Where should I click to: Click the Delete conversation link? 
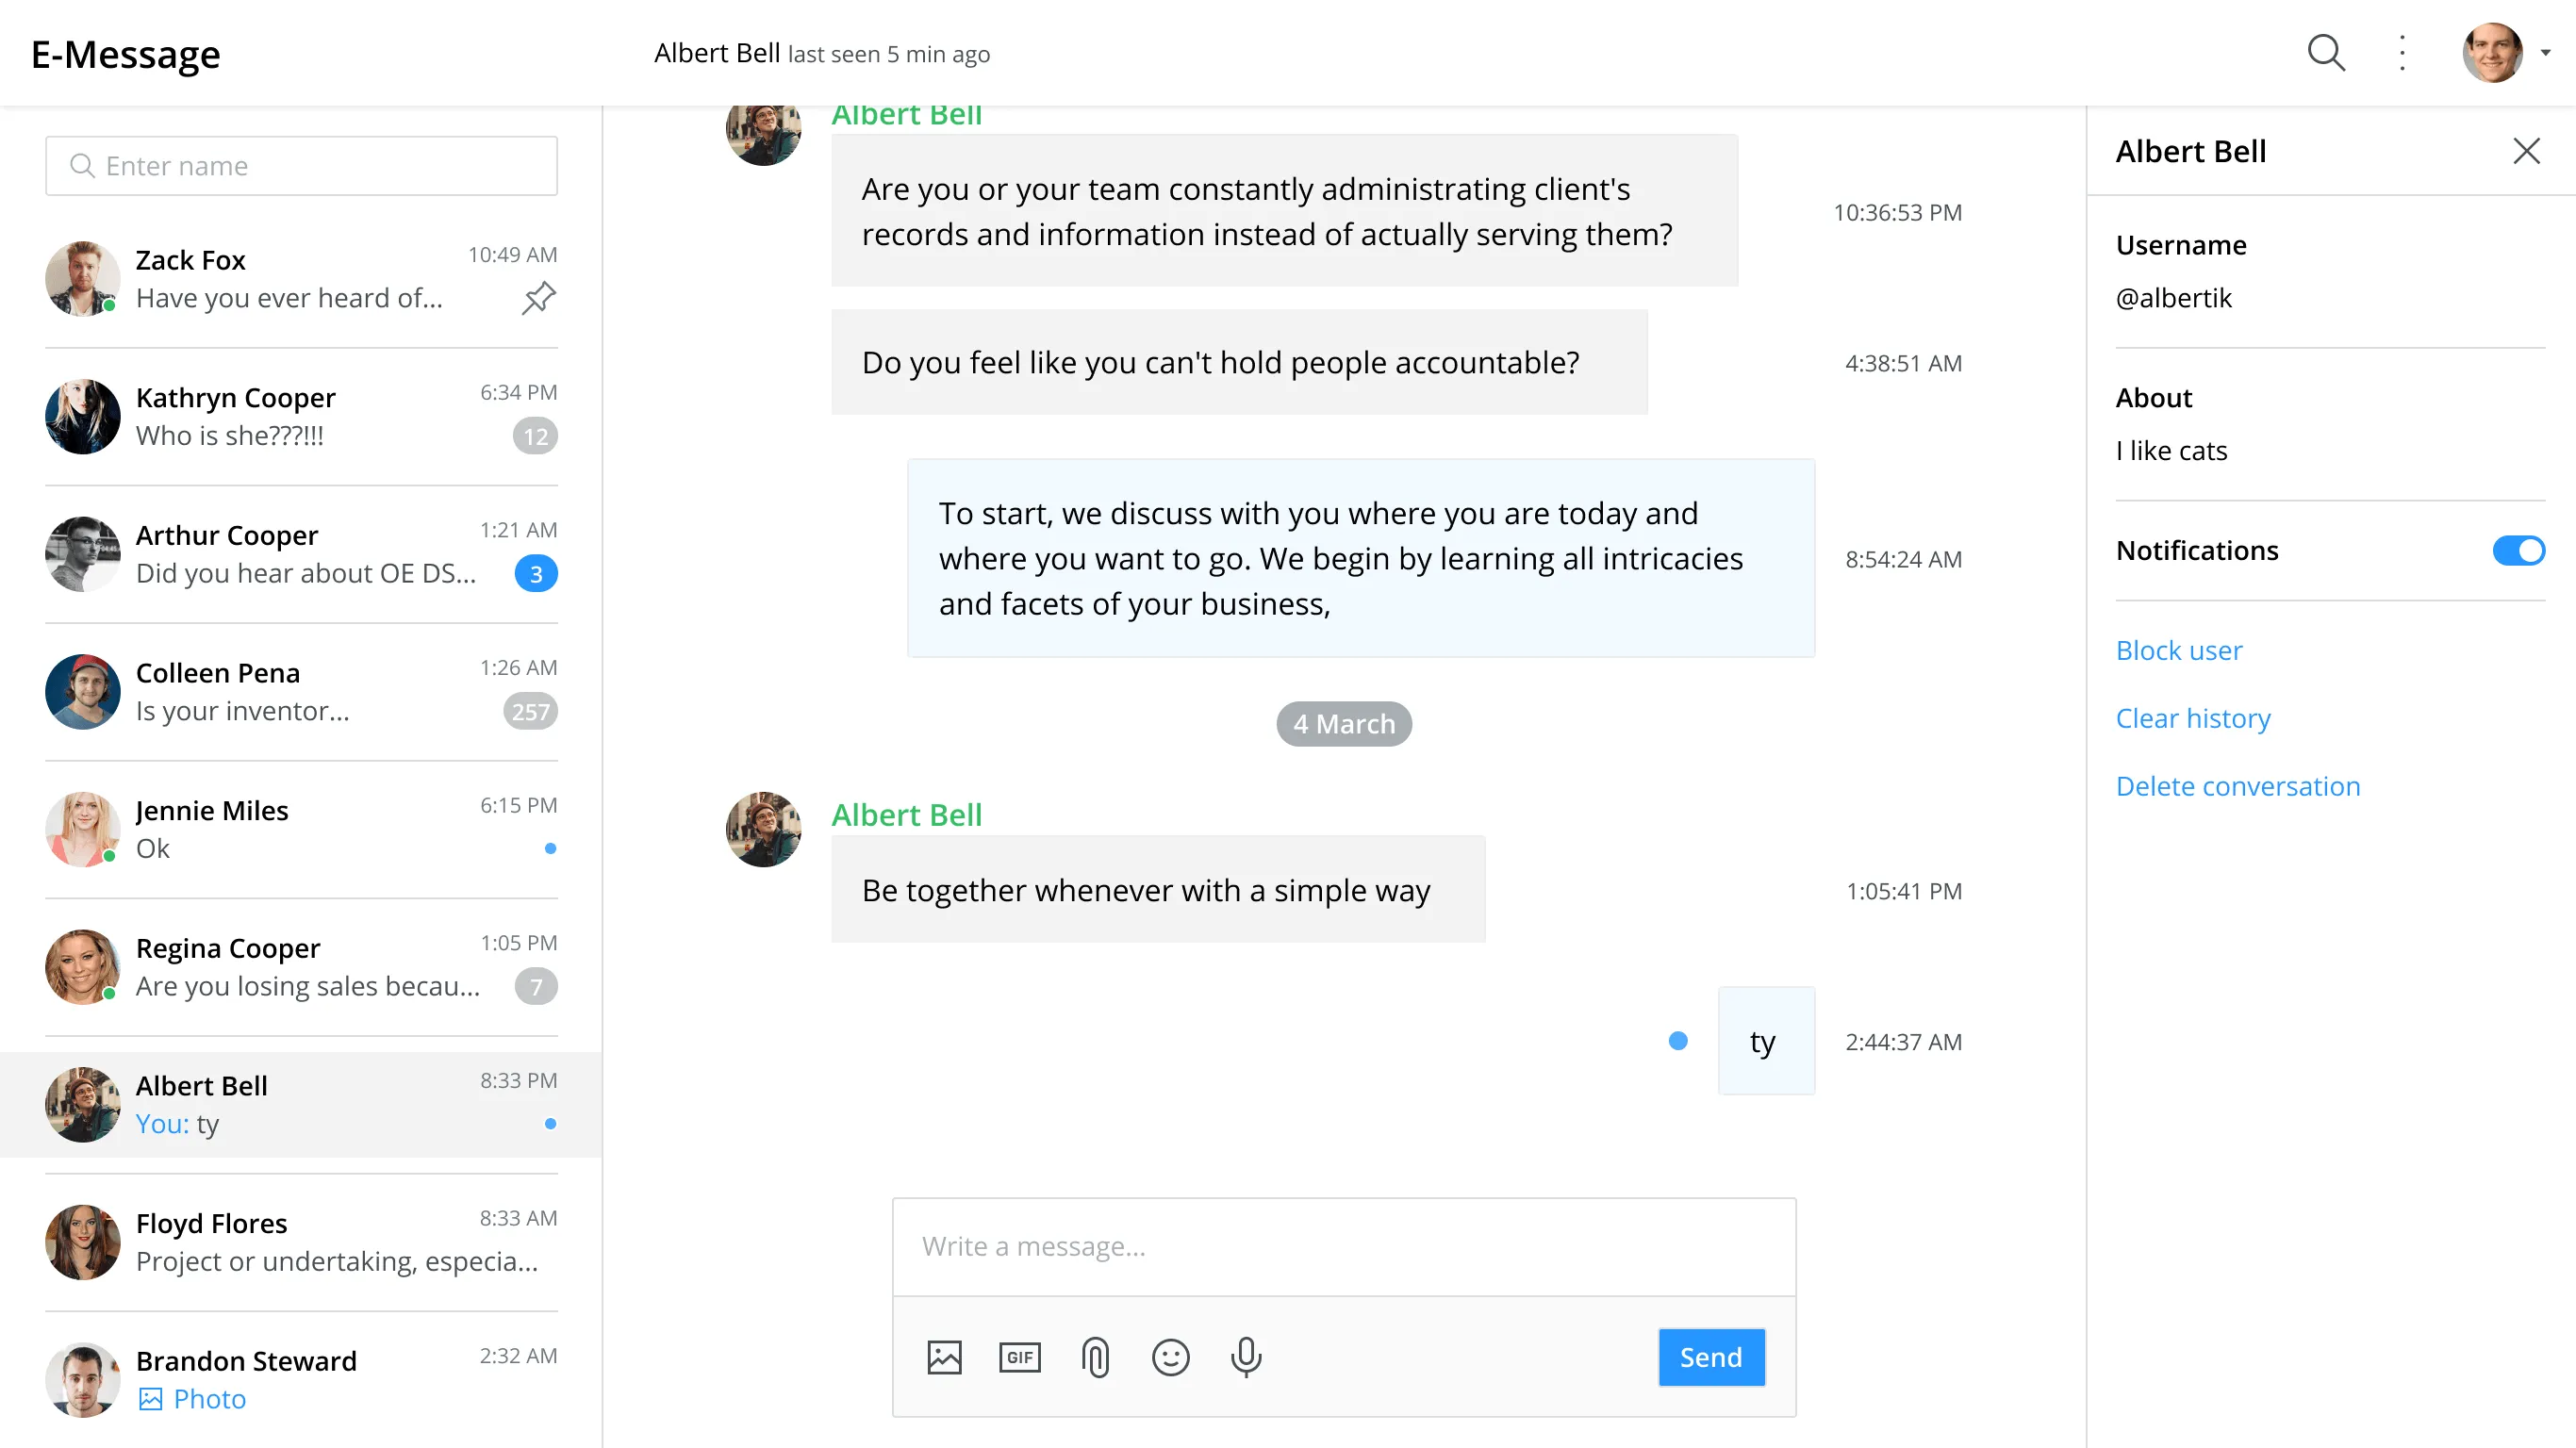coord(2237,786)
